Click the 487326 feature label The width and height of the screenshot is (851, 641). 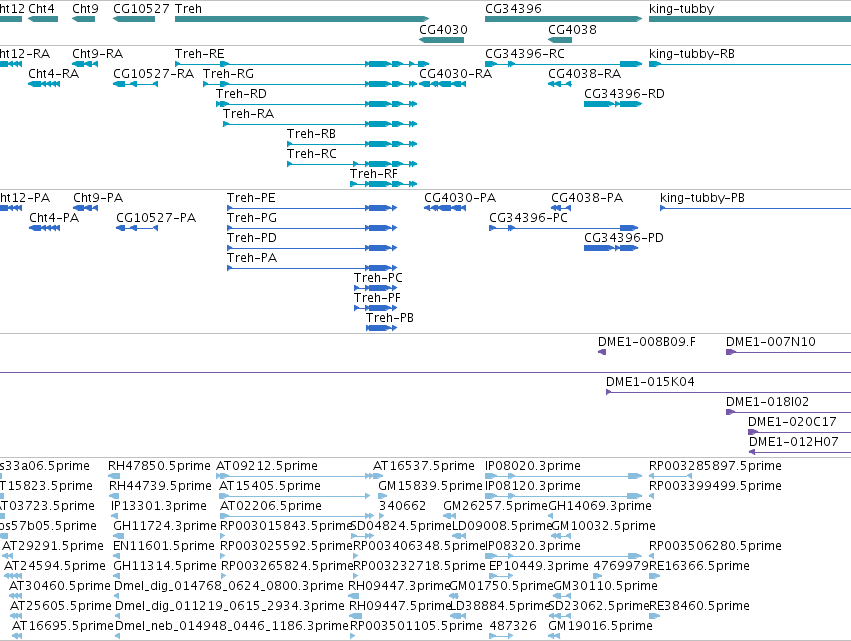[513, 626]
